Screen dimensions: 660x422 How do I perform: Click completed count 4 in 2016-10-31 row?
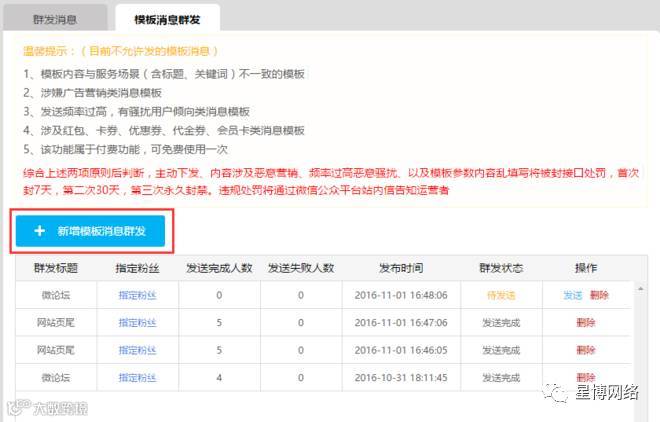[219, 377]
